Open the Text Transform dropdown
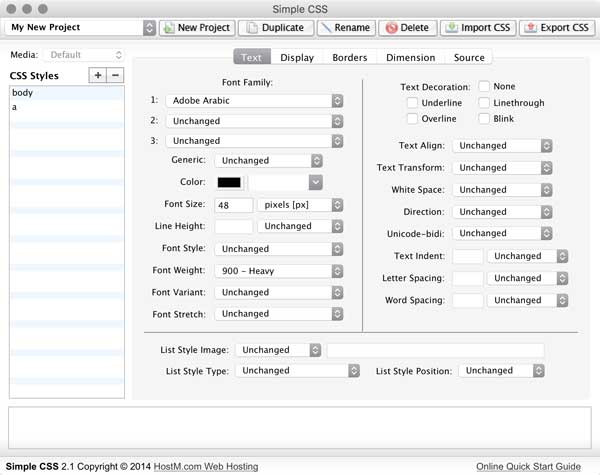This screenshot has height=475, width=600. [502, 168]
